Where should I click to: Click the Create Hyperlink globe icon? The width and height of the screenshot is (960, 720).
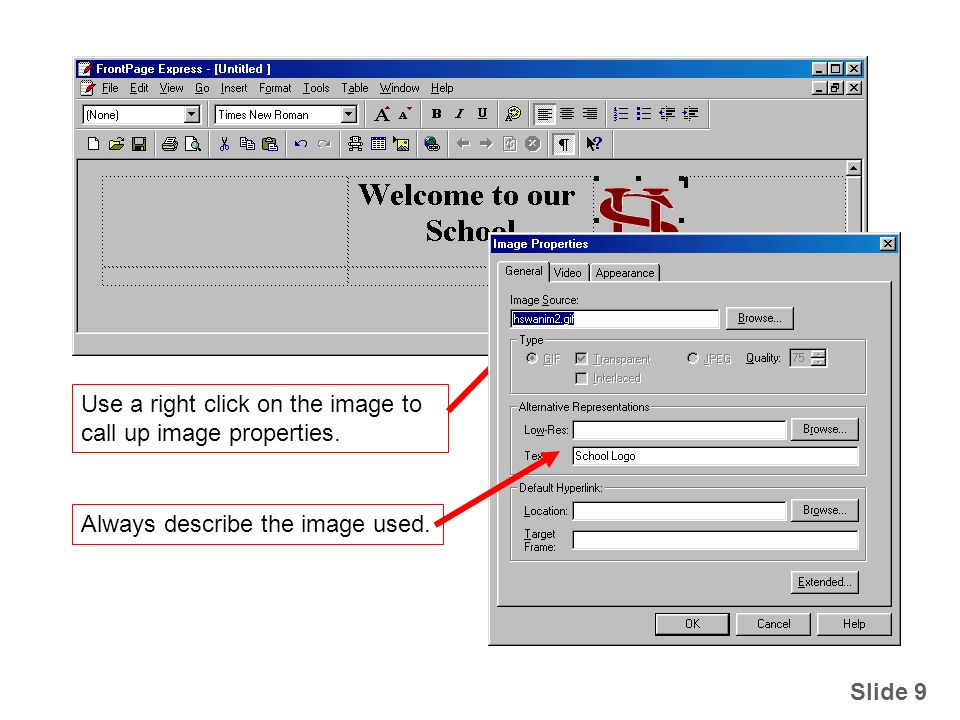[x=432, y=144]
